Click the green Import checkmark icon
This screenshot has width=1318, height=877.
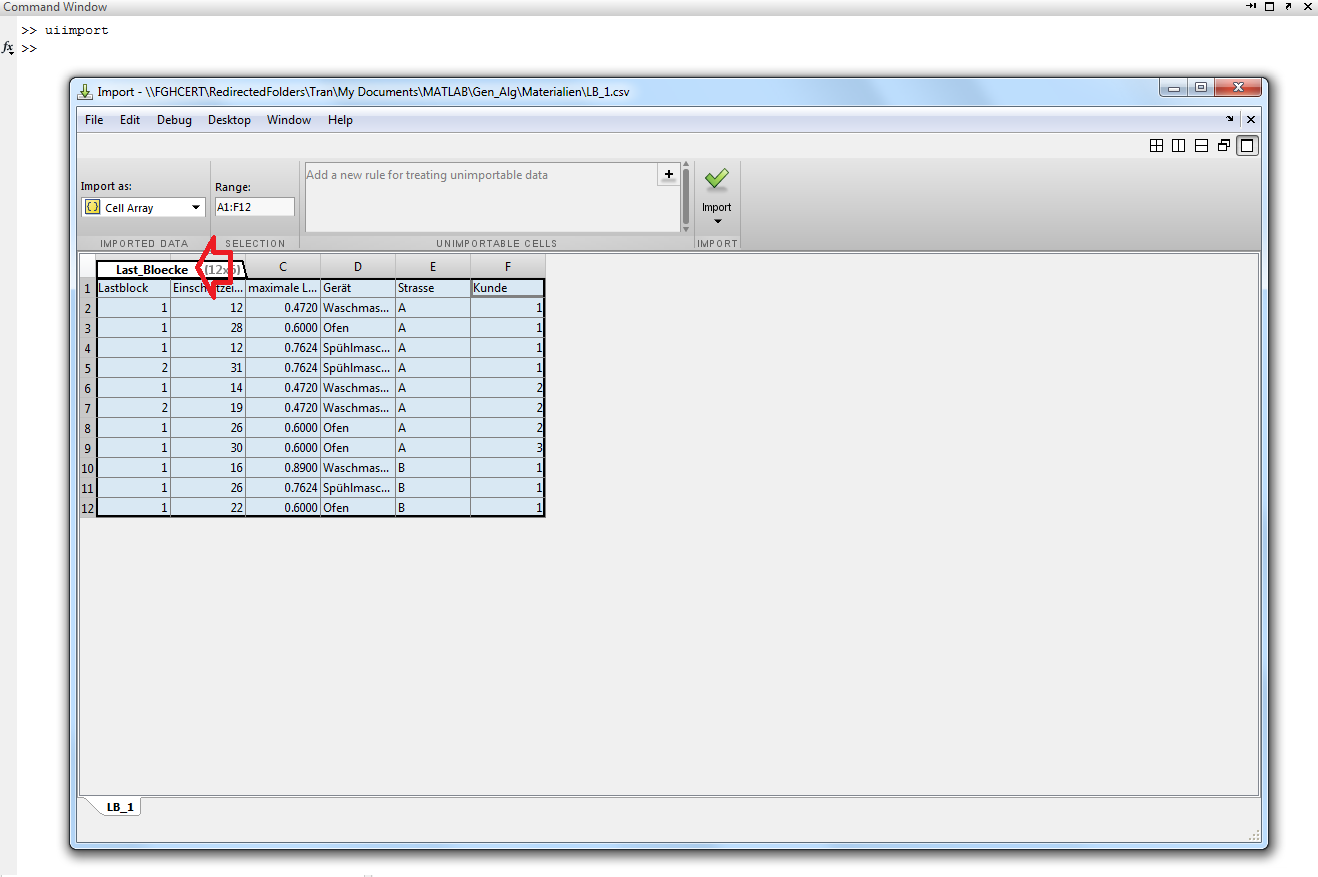point(716,180)
